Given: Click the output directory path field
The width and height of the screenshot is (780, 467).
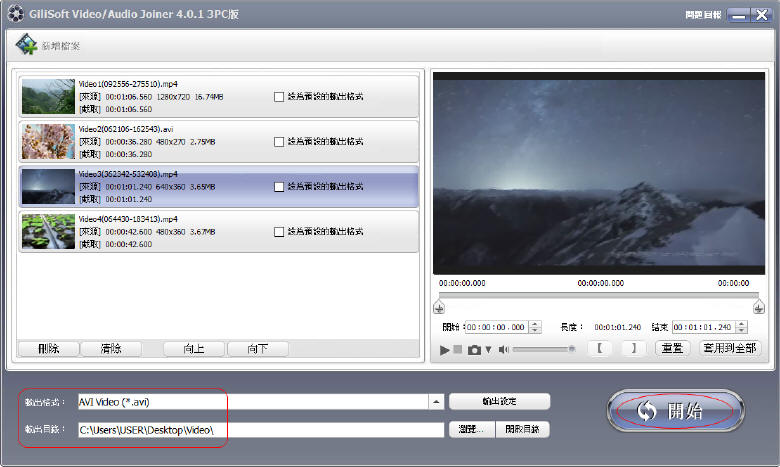Looking at the screenshot, I should click(x=260, y=430).
